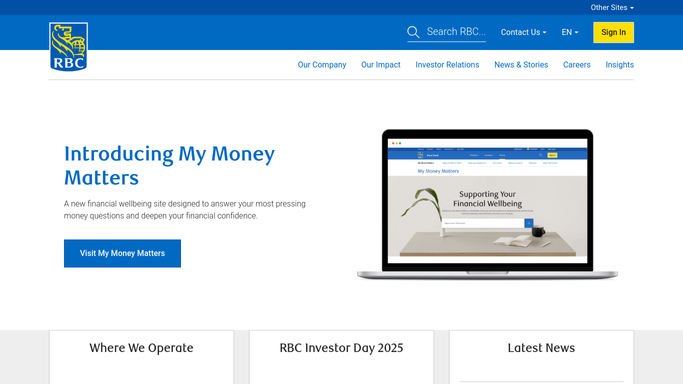This screenshot has width=683, height=384.
Task: Open the Our Company menu
Action: 322,65
